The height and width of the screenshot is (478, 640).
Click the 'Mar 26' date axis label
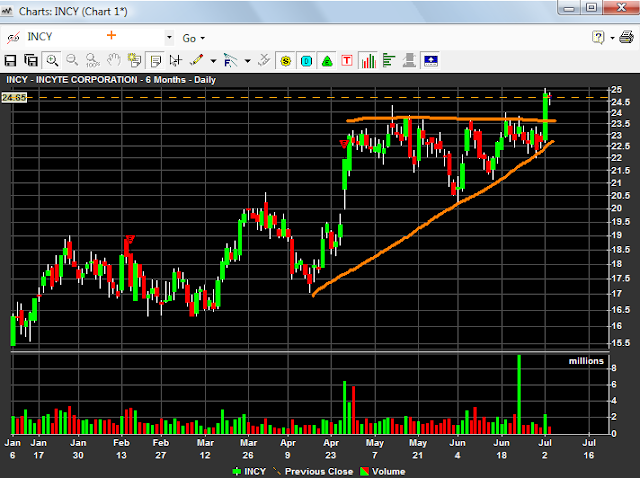click(x=248, y=449)
